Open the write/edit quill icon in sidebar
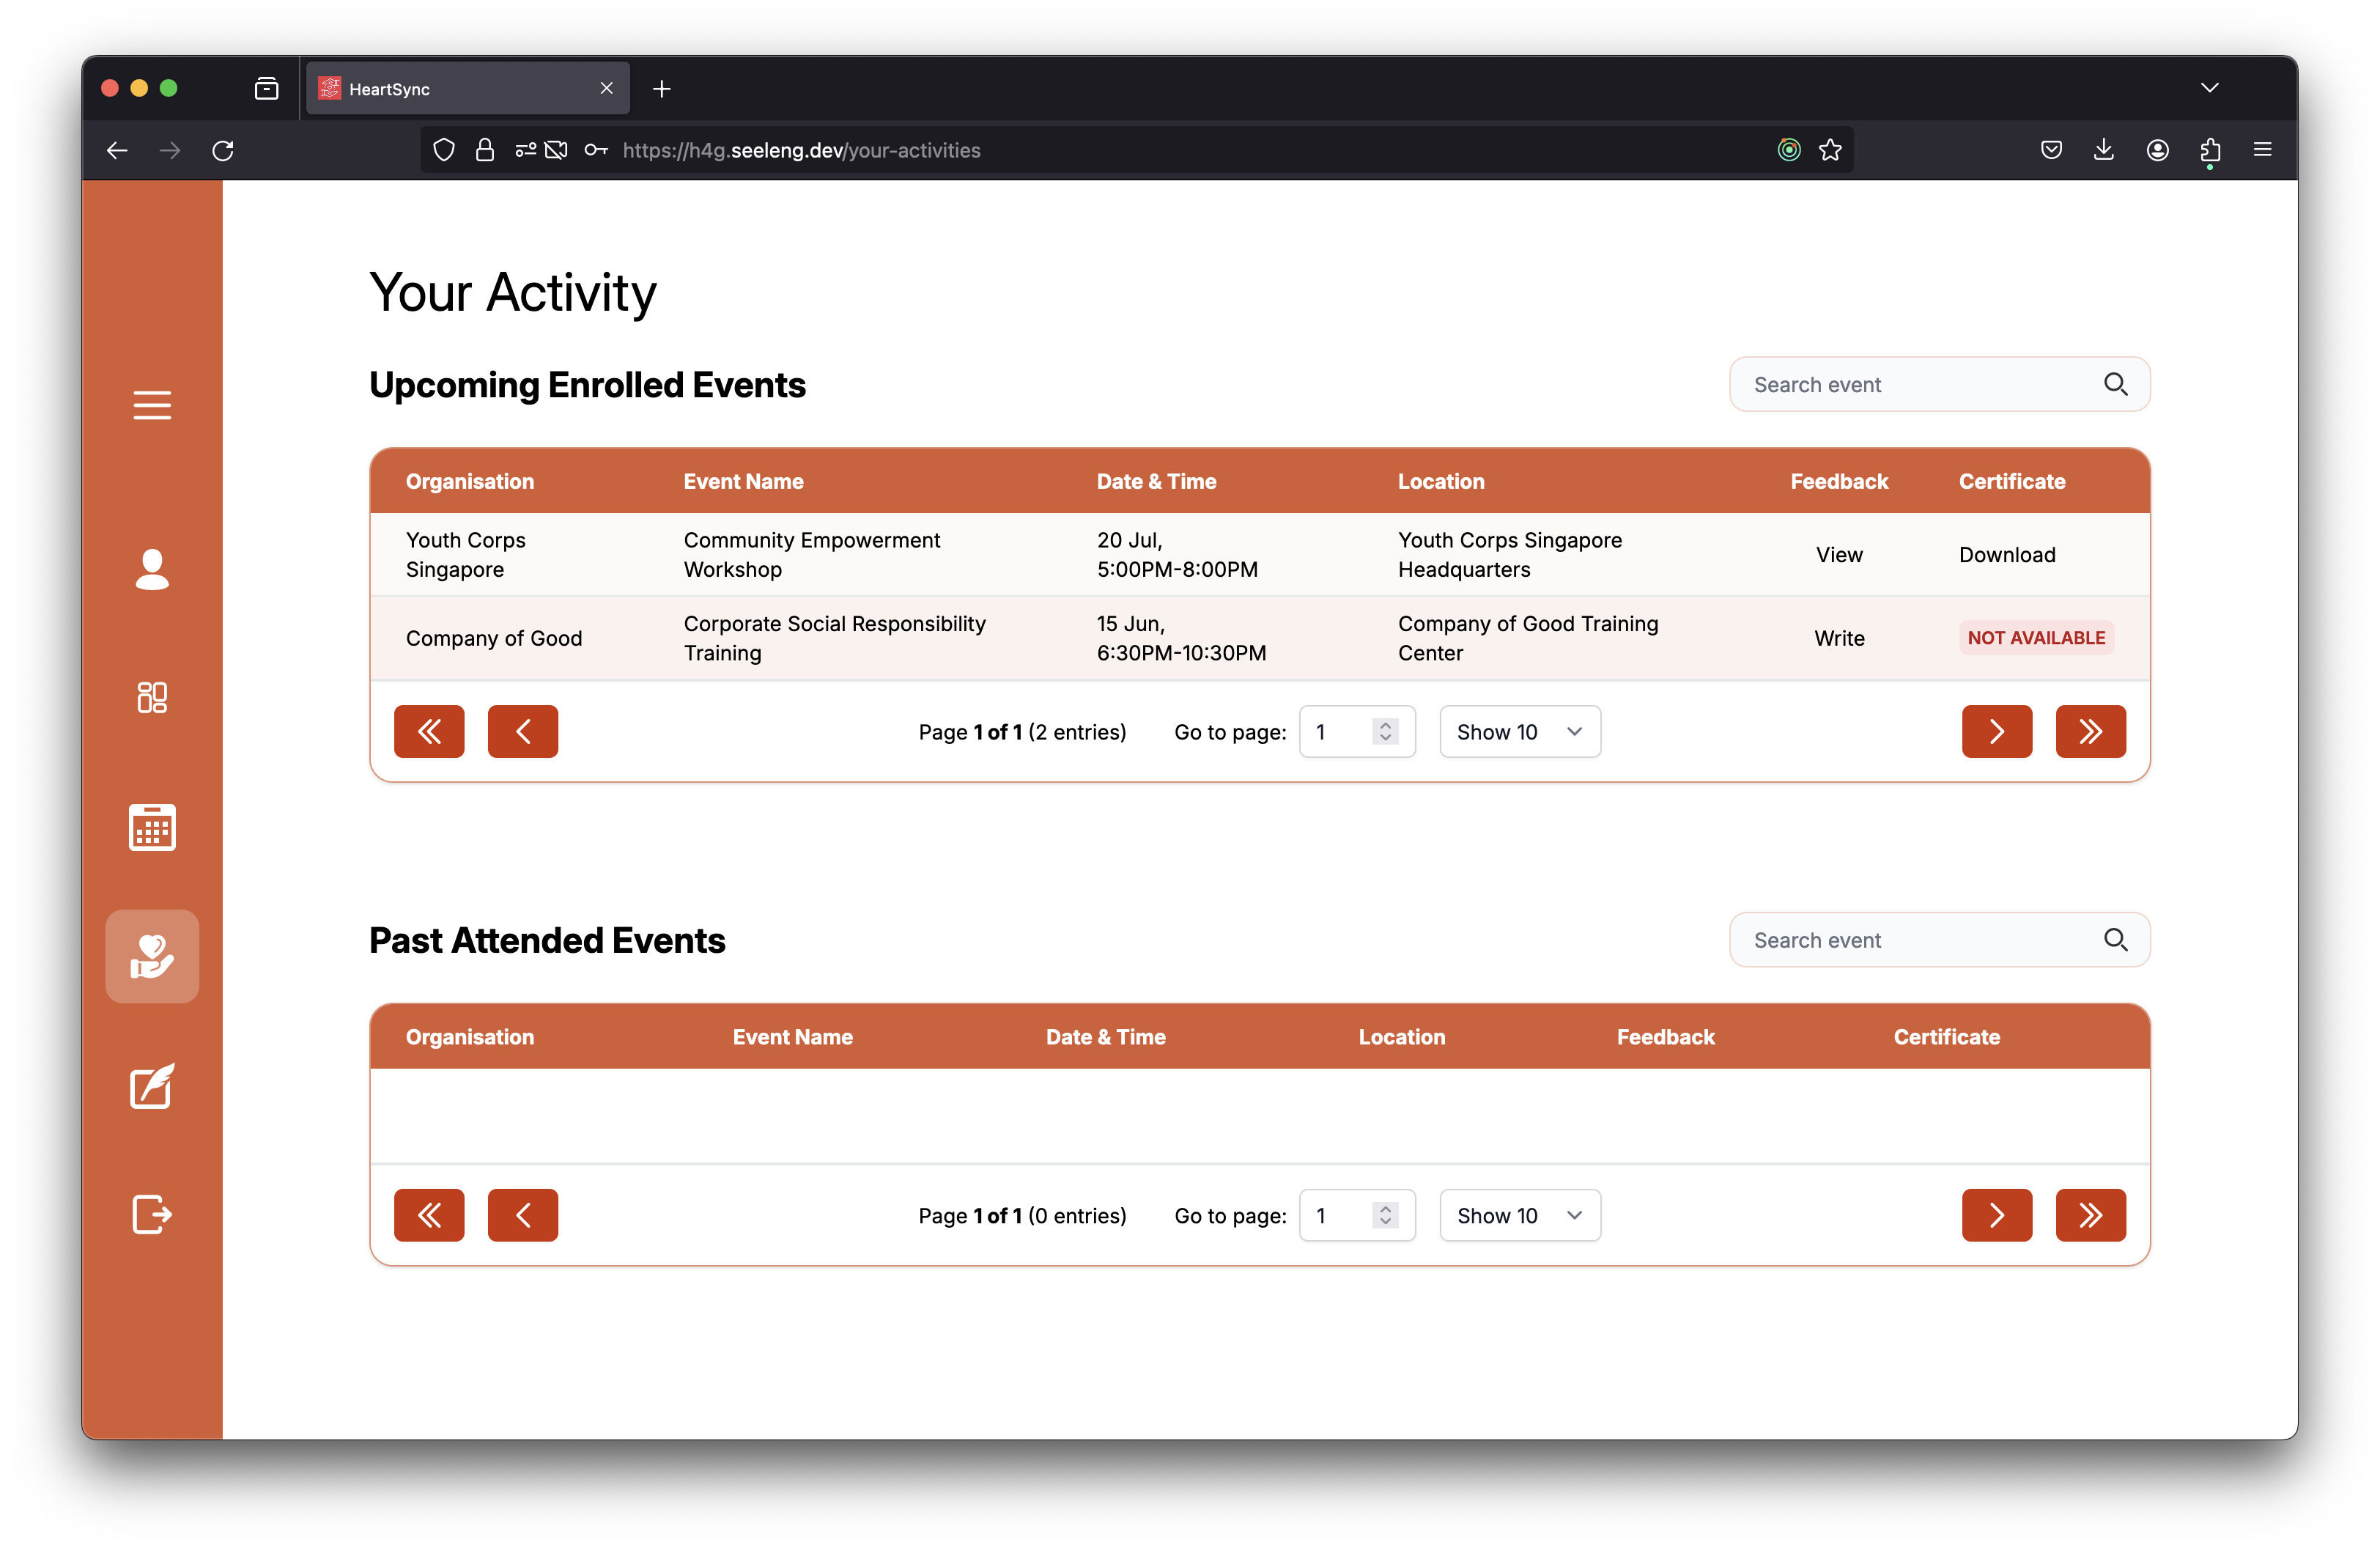Image resolution: width=2380 pixels, height=1548 pixels. pos(152,1086)
